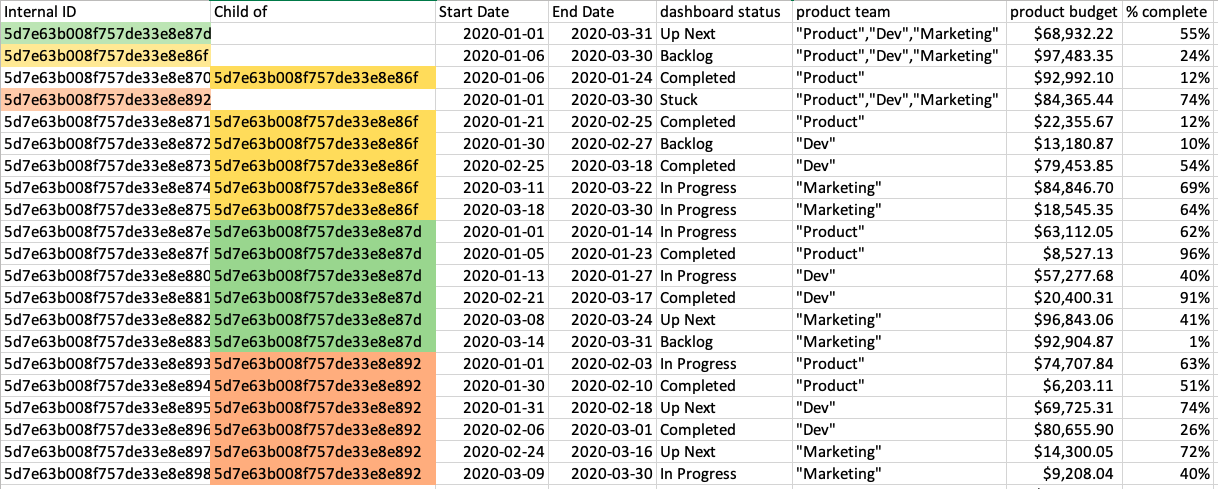This screenshot has width=1218, height=489.
Task: Select the Internal ID cell ending e898
Action: [x=105, y=474]
